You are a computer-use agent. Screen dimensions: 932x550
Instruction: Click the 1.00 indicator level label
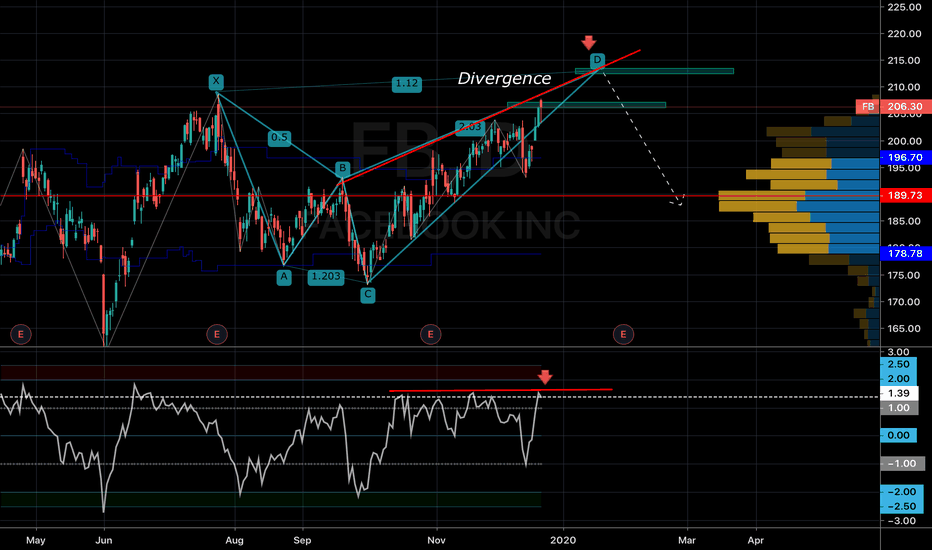point(899,408)
